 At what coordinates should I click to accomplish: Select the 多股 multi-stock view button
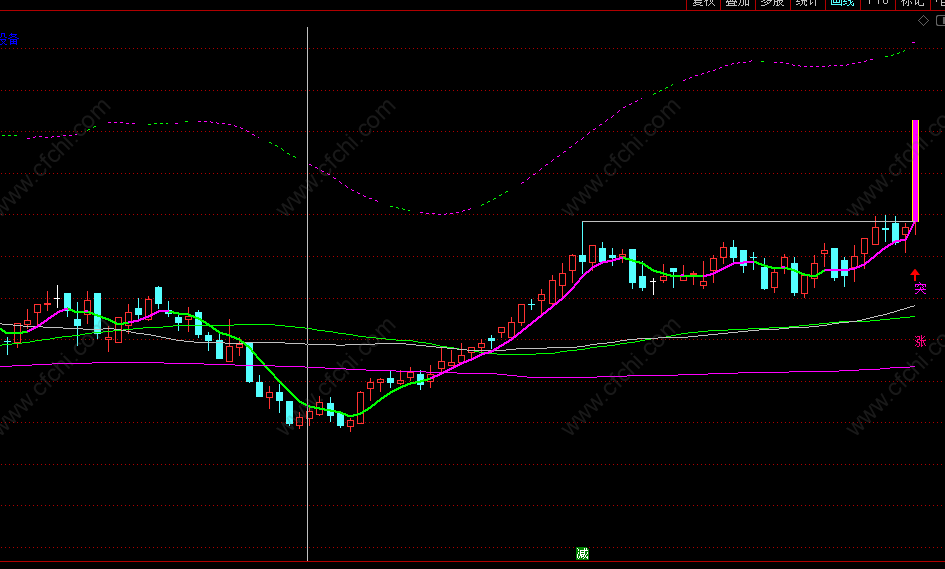click(772, 4)
